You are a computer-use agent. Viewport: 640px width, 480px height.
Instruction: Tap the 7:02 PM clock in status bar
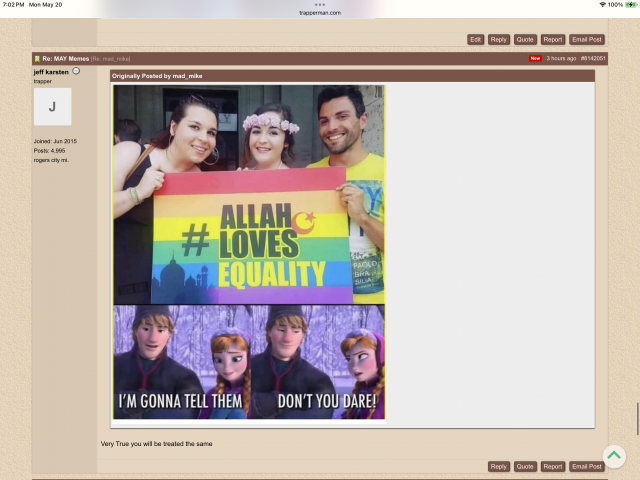(13, 4)
